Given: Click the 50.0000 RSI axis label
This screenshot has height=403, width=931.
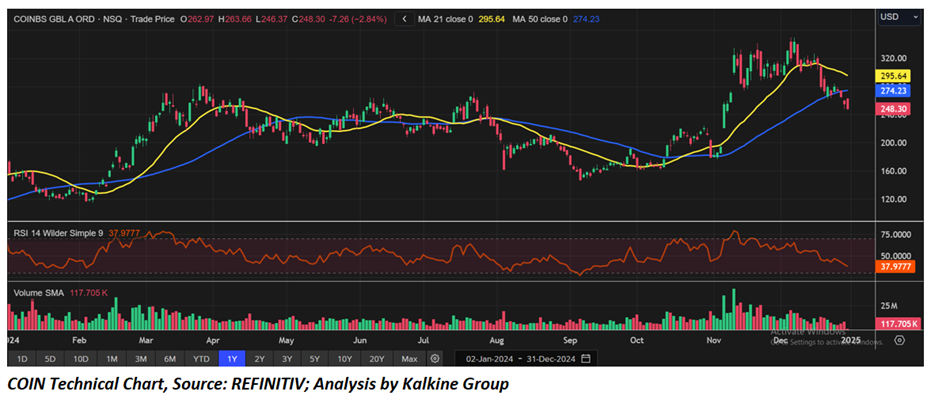Looking at the screenshot, I should [897, 255].
